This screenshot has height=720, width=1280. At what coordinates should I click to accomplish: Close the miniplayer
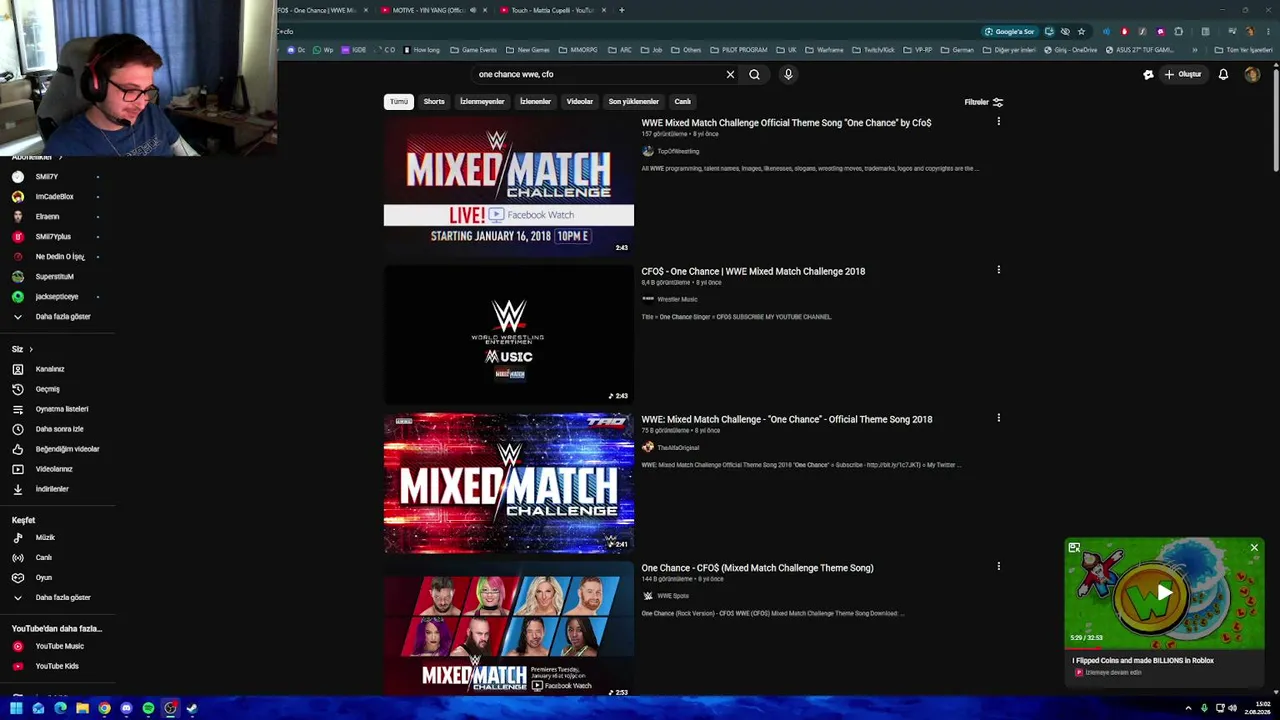tap(1254, 548)
